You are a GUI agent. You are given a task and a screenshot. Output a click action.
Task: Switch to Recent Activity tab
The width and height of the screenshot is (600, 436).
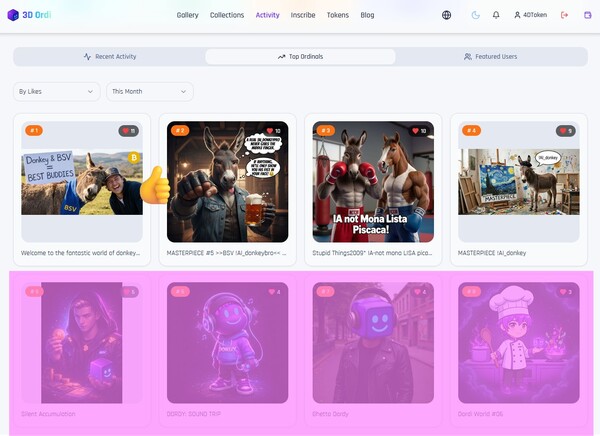click(110, 57)
